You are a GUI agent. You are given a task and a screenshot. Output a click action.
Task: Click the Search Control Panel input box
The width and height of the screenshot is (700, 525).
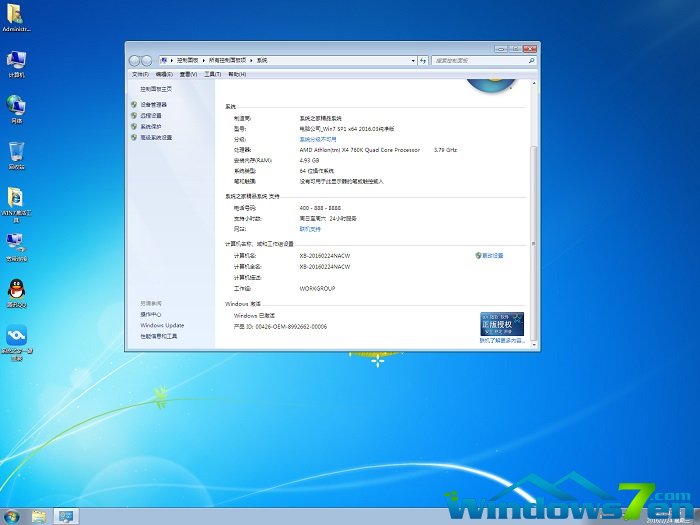pyautogui.click(x=480, y=61)
